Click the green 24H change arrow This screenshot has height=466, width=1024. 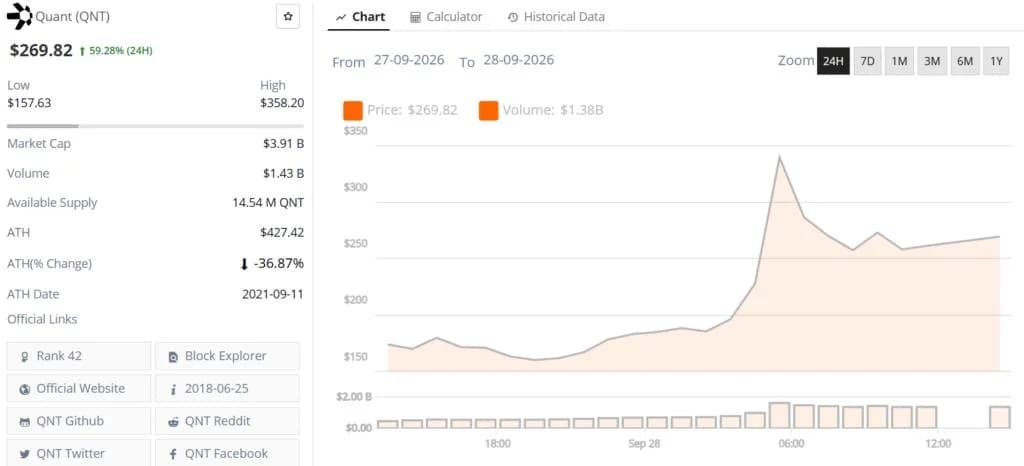tap(82, 51)
